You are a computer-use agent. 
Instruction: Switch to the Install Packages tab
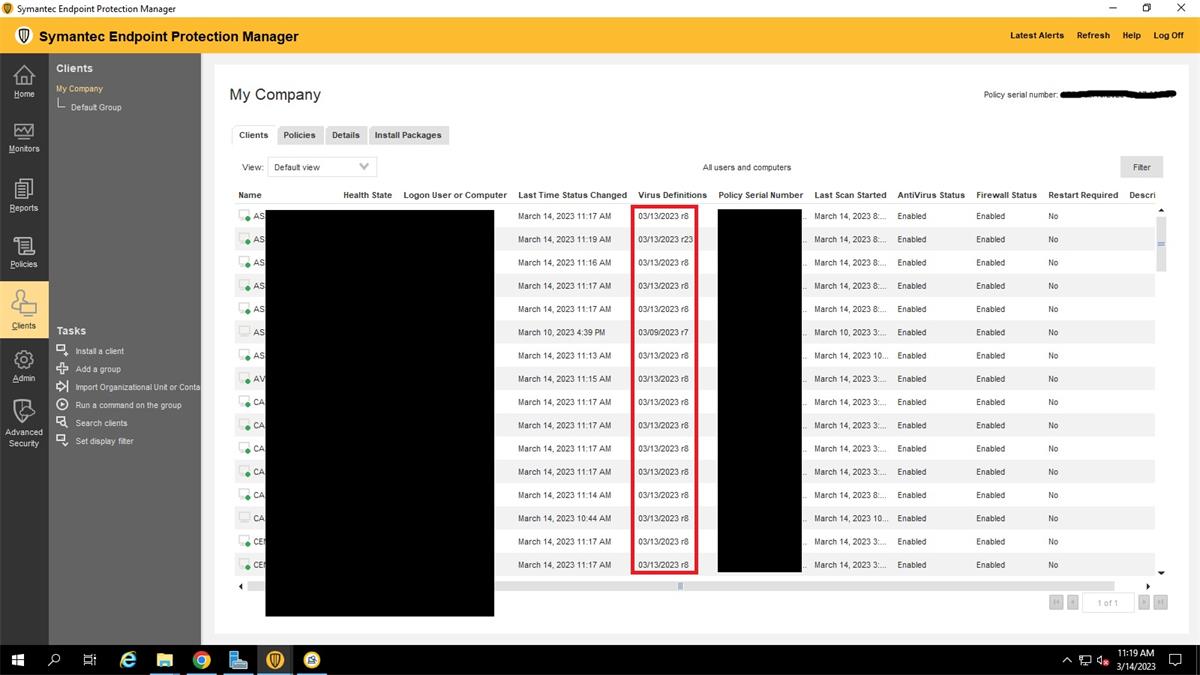point(408,134)
